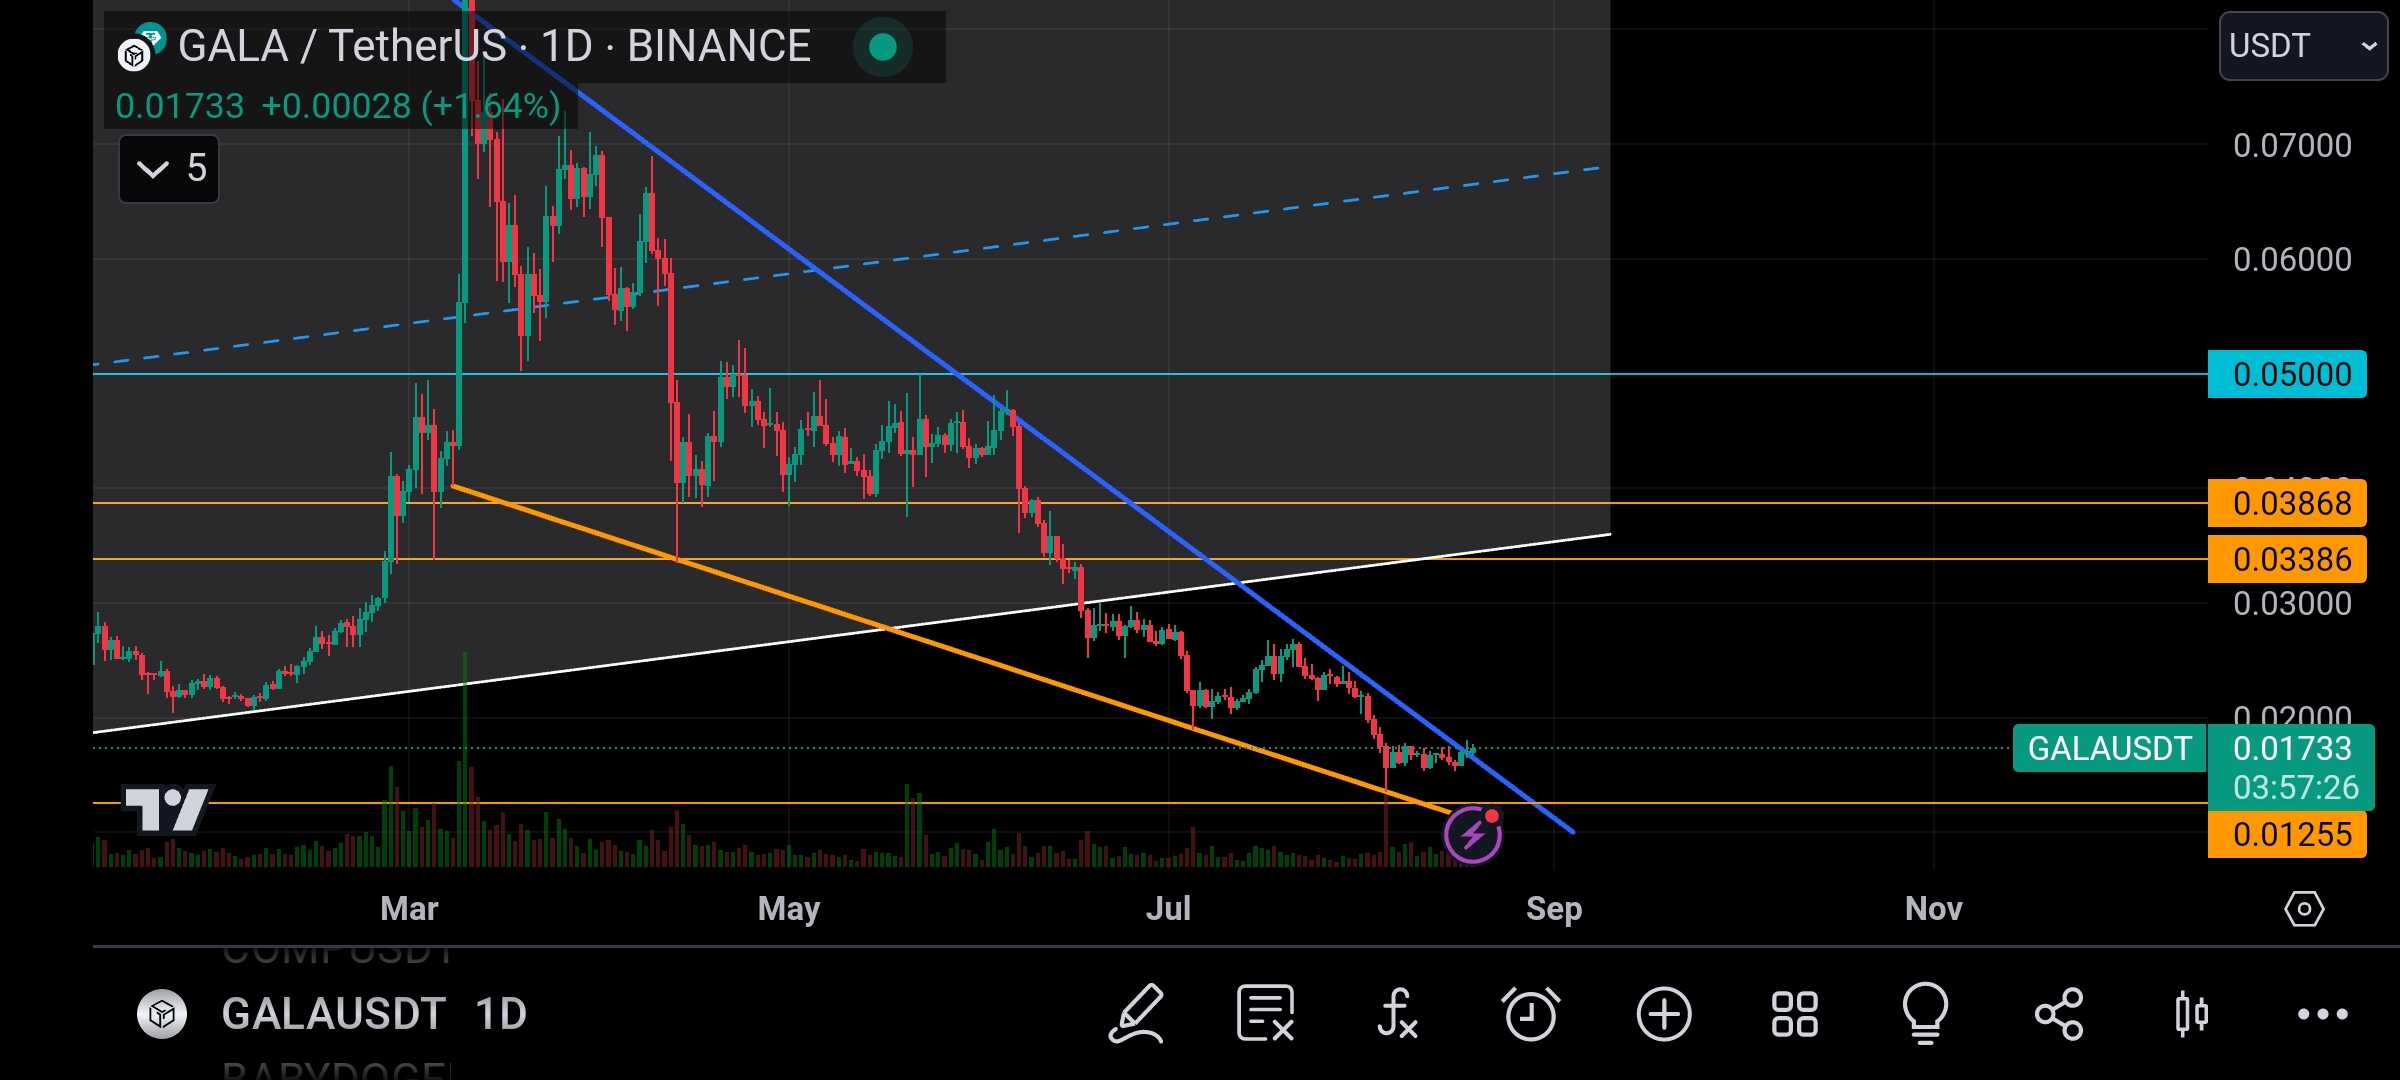Tap the GALA logo beside GALAUSDT 1D

[x=162, y=1015]
